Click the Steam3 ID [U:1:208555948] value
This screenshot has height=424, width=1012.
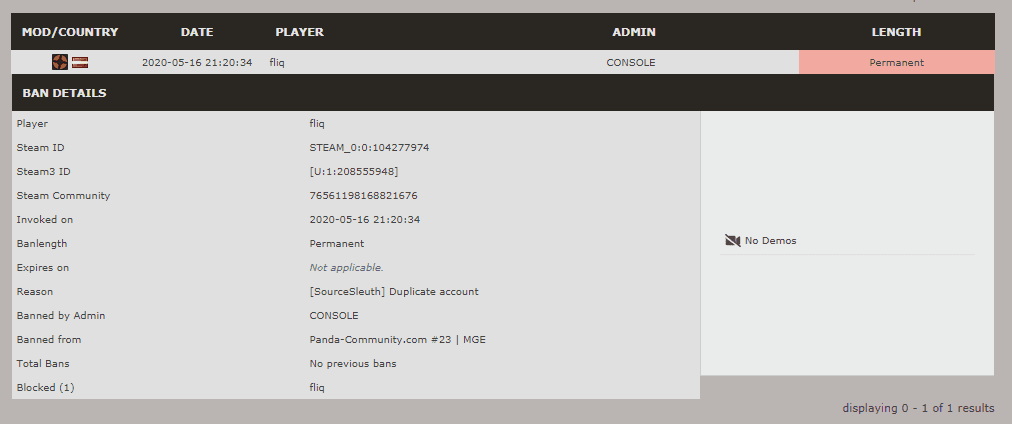point(354,172)
